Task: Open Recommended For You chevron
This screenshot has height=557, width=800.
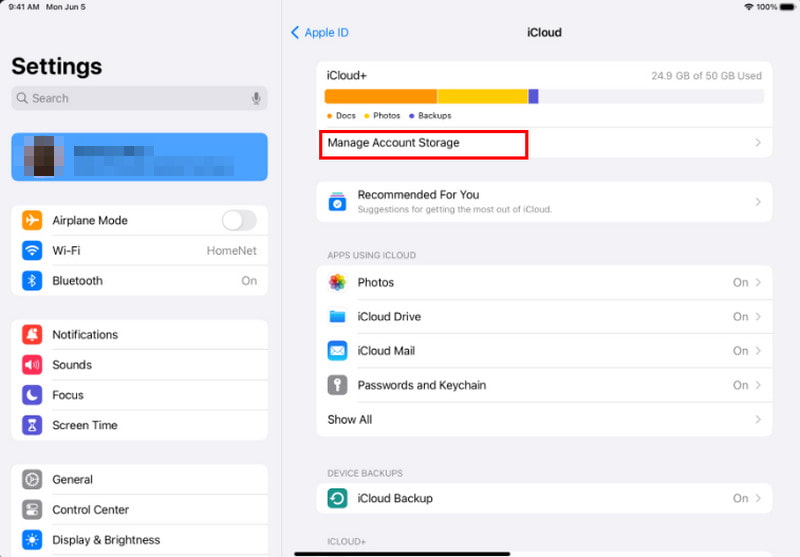Action: click(x=758, y=202)
